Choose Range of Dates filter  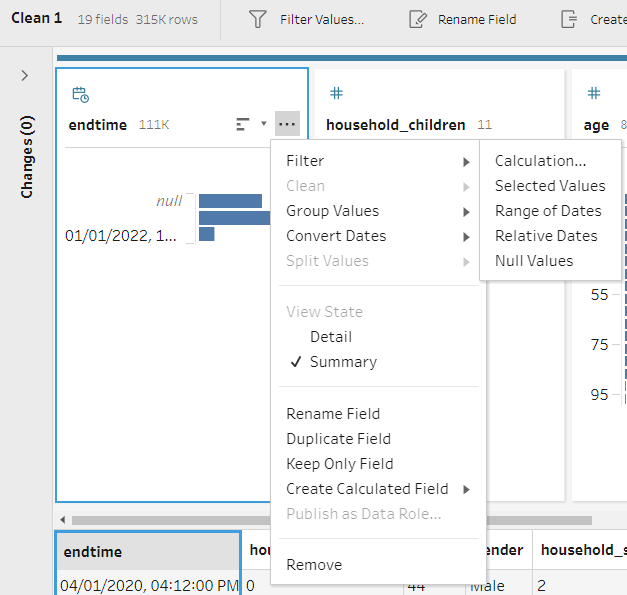(x=548, y=211)
